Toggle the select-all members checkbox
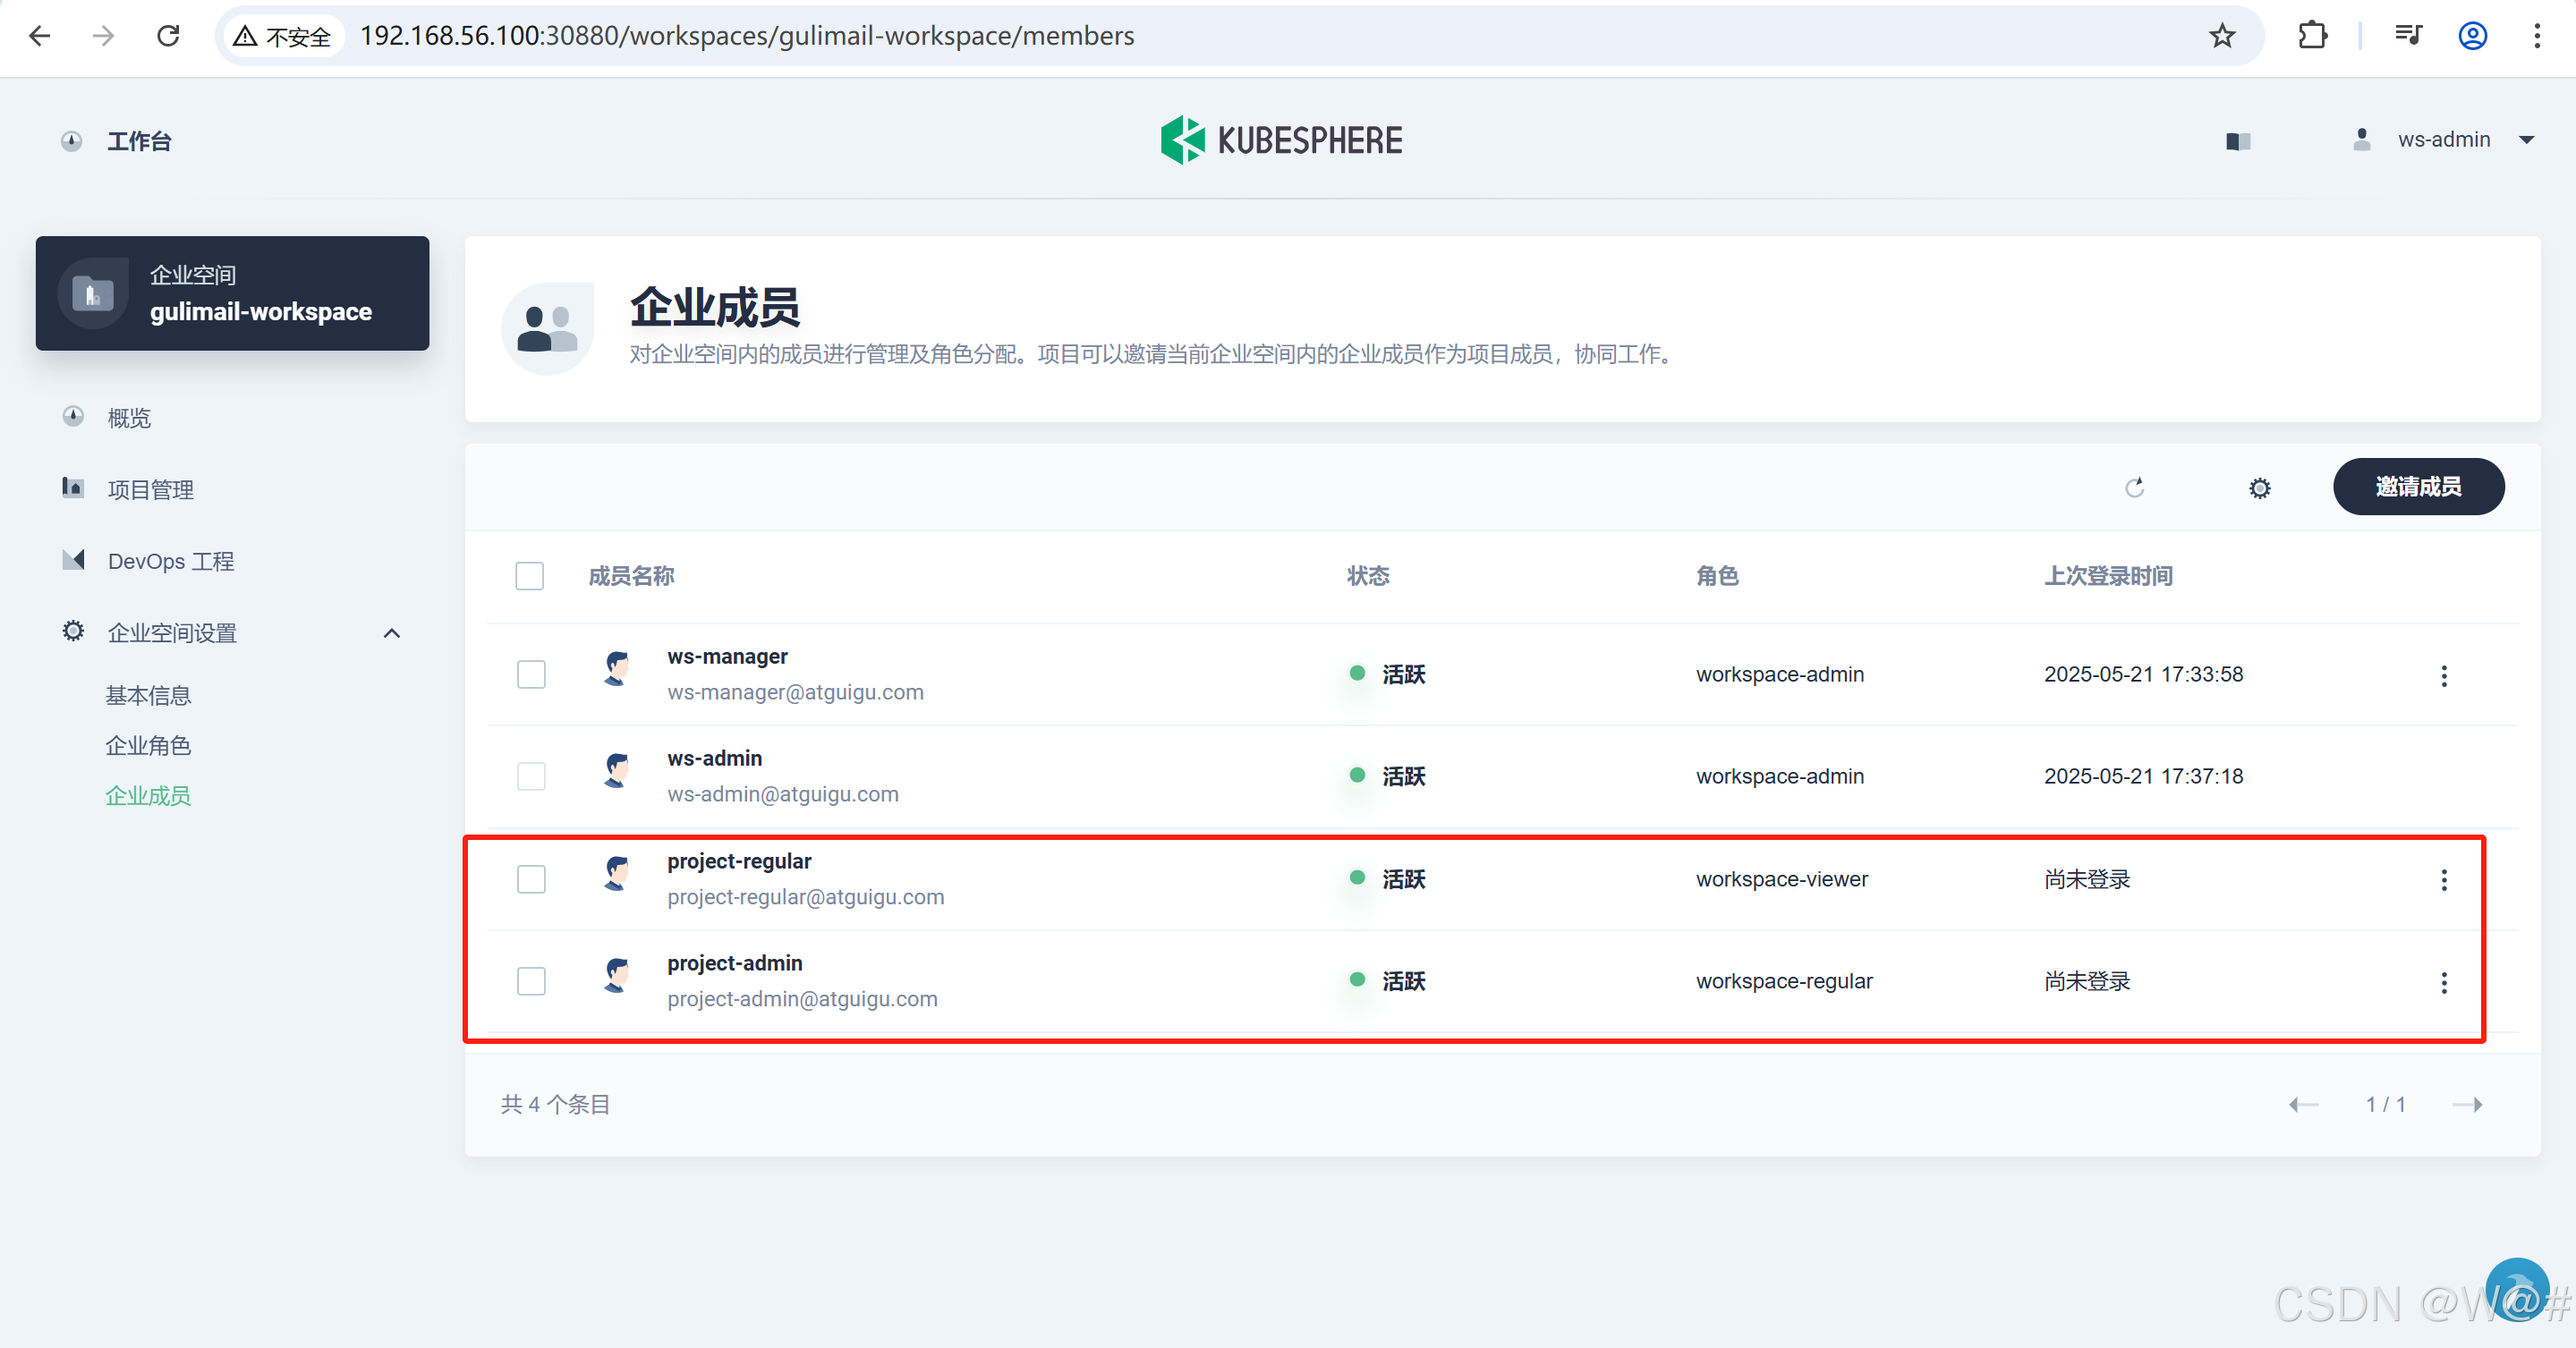The height and width of the screenshot is (1348, 2576). [x=529, y=576]
